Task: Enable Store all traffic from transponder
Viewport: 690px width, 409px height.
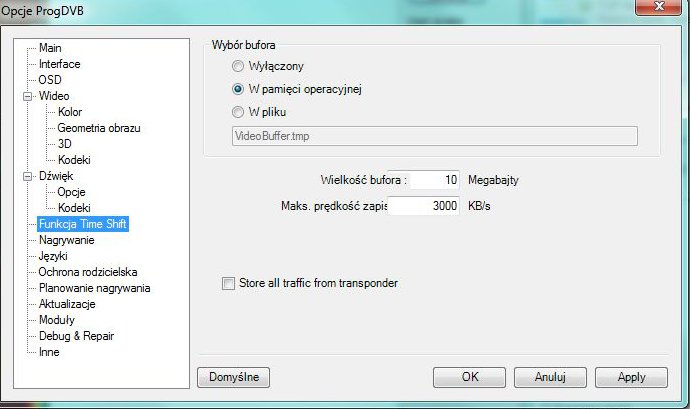Action: 228,283
